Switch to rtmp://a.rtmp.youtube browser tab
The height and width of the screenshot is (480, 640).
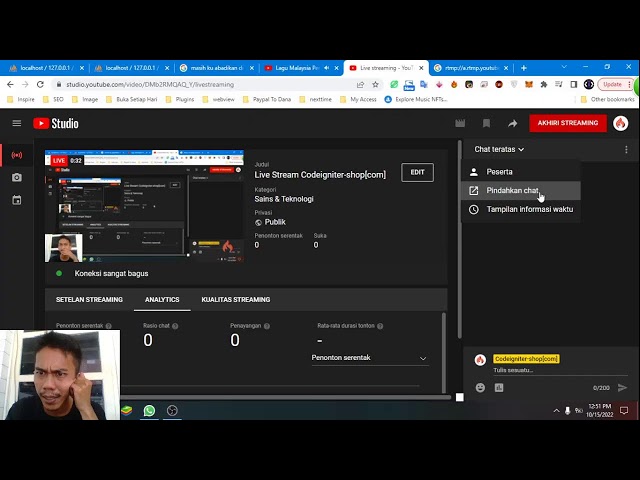(471, 68)
